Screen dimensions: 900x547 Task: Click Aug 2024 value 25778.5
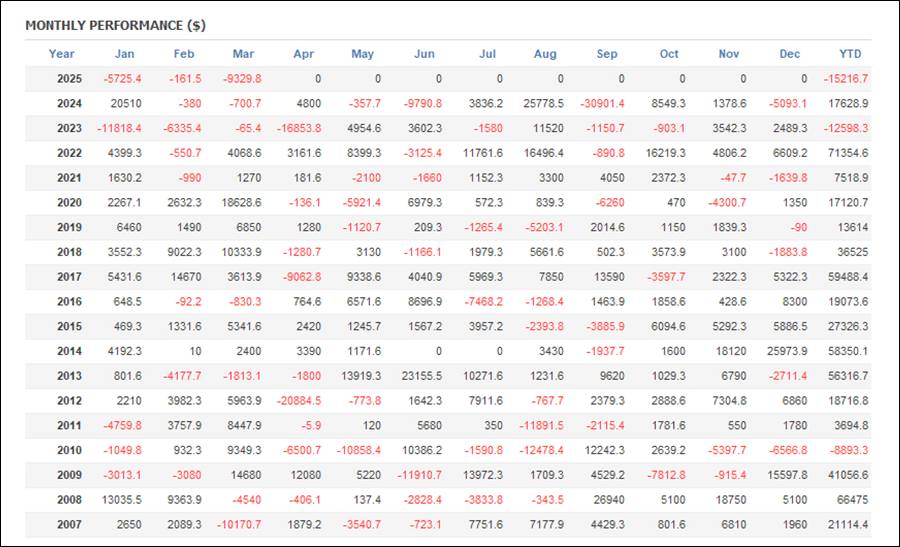pos(544,103)
